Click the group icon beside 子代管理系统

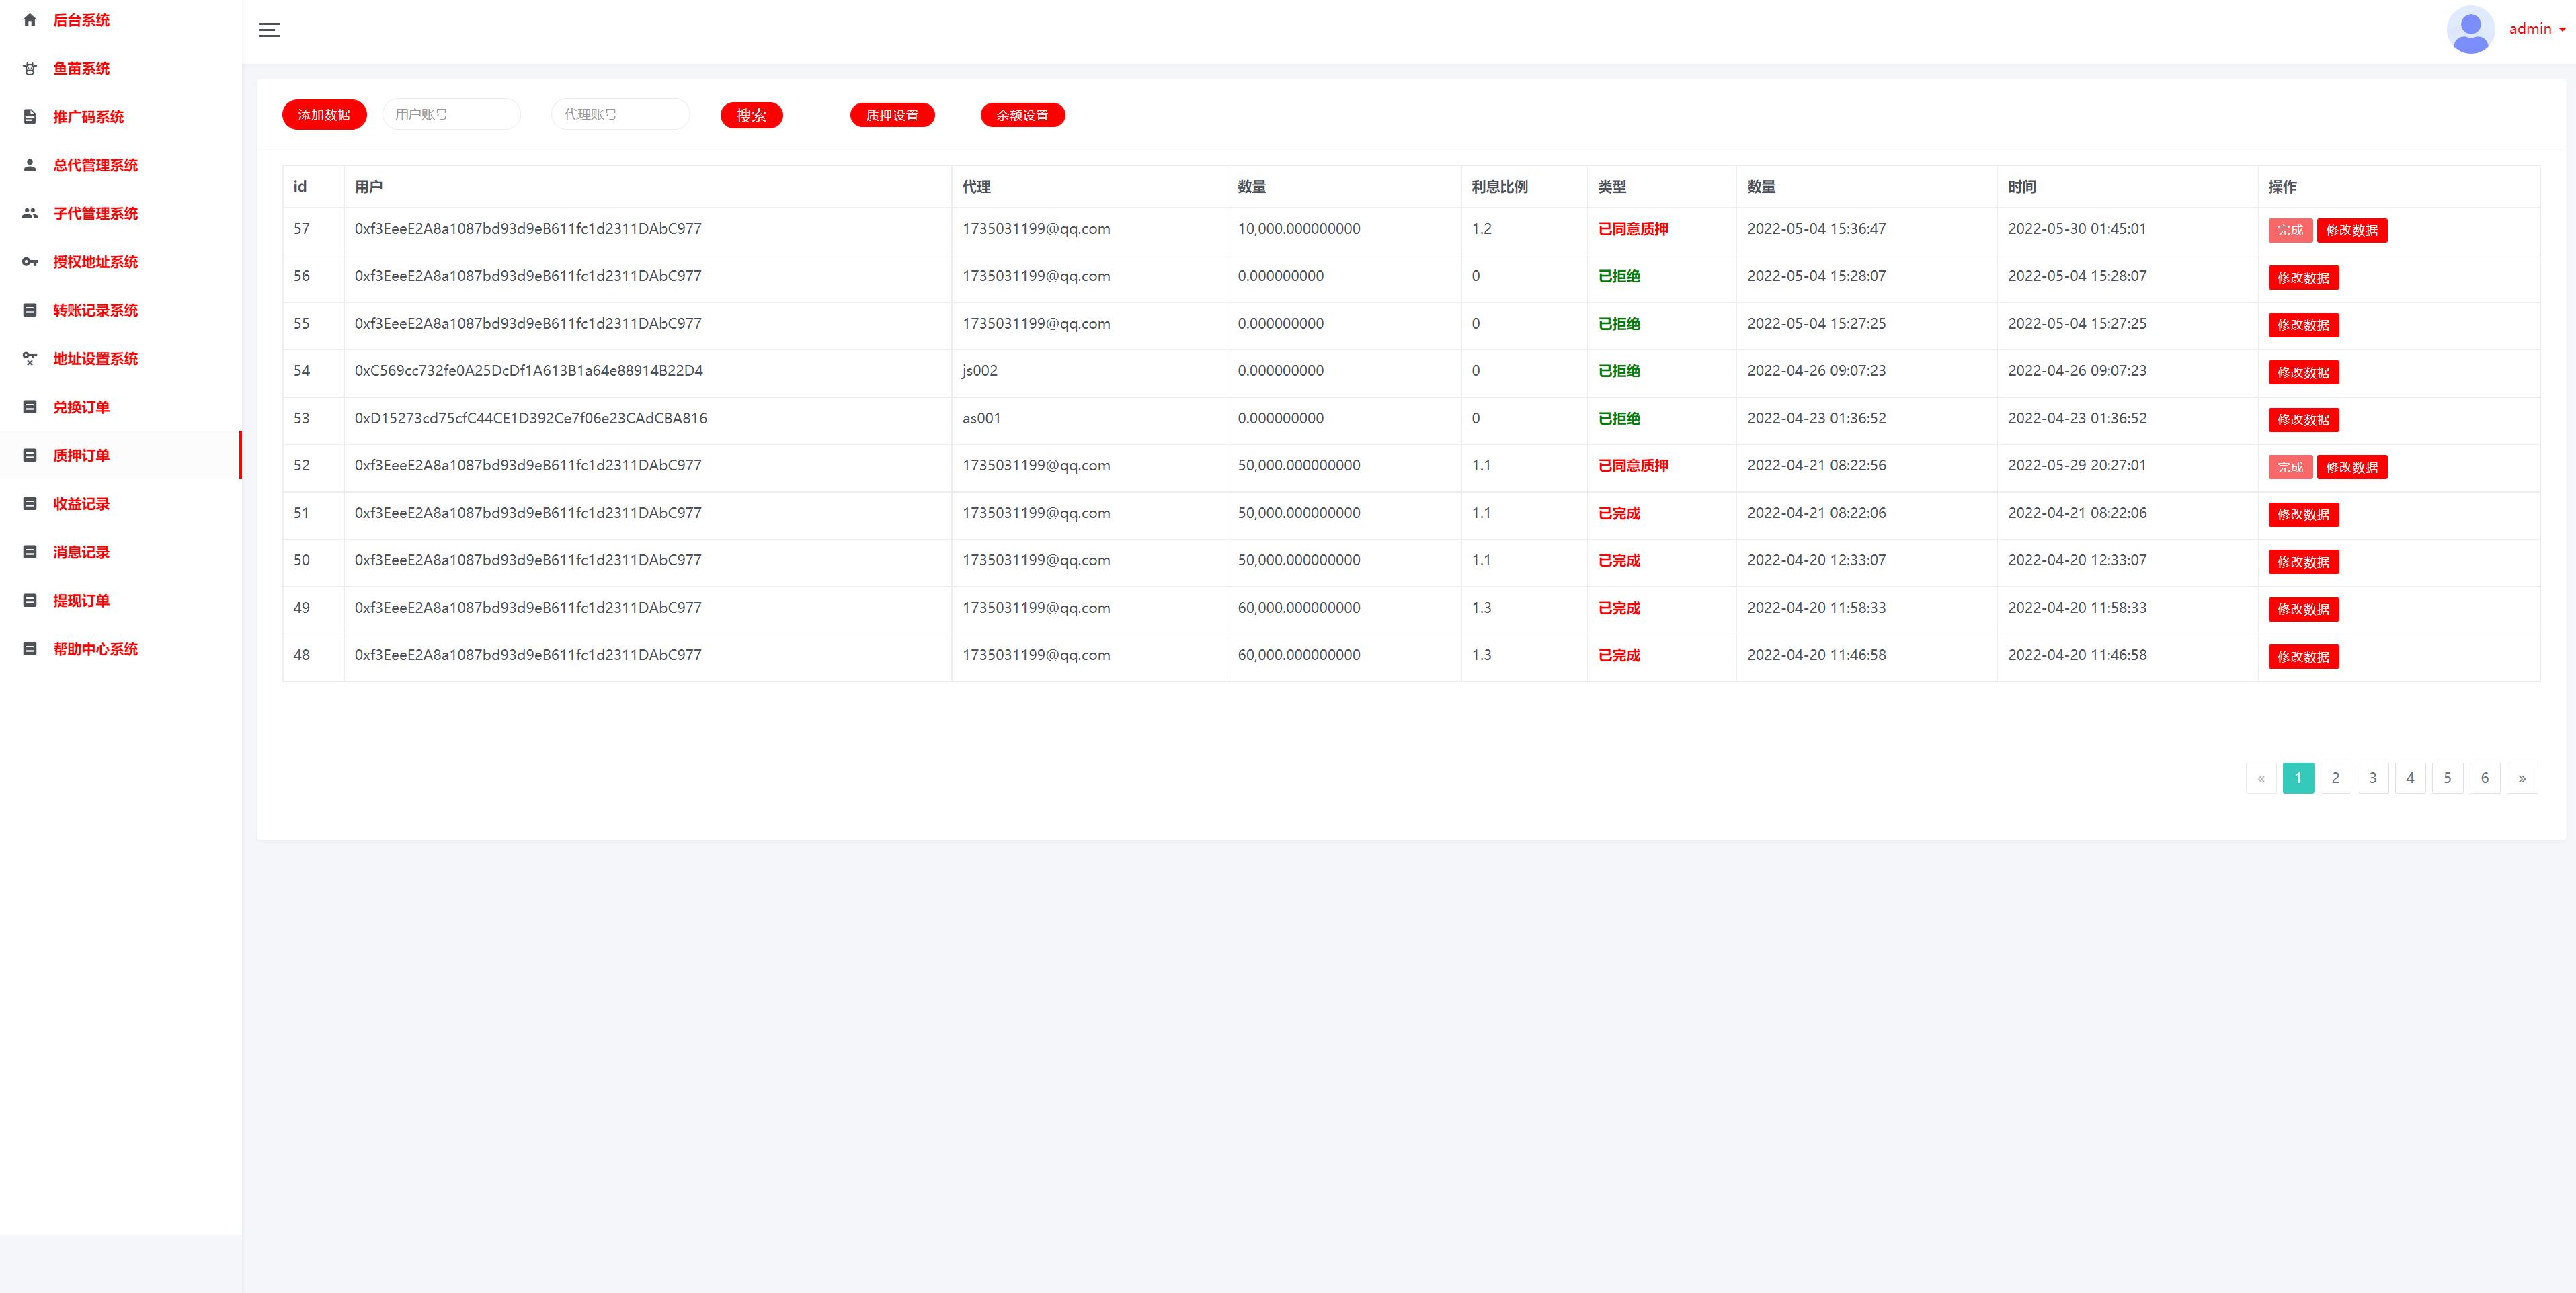(x=30, y=214)
